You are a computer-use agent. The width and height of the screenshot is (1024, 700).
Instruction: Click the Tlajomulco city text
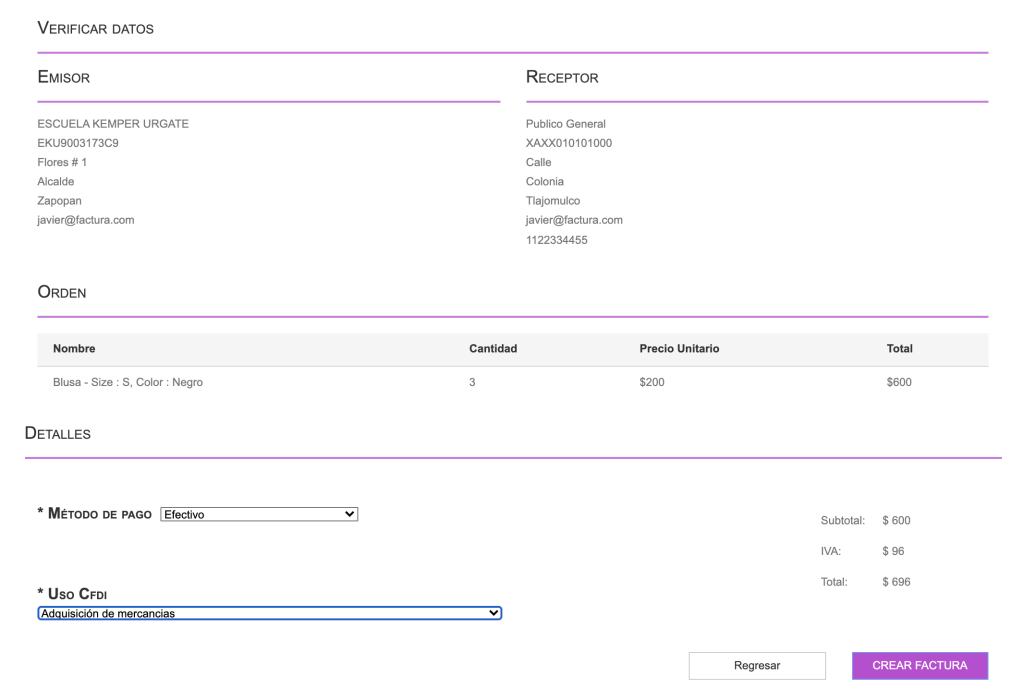(x=553, y=200)
